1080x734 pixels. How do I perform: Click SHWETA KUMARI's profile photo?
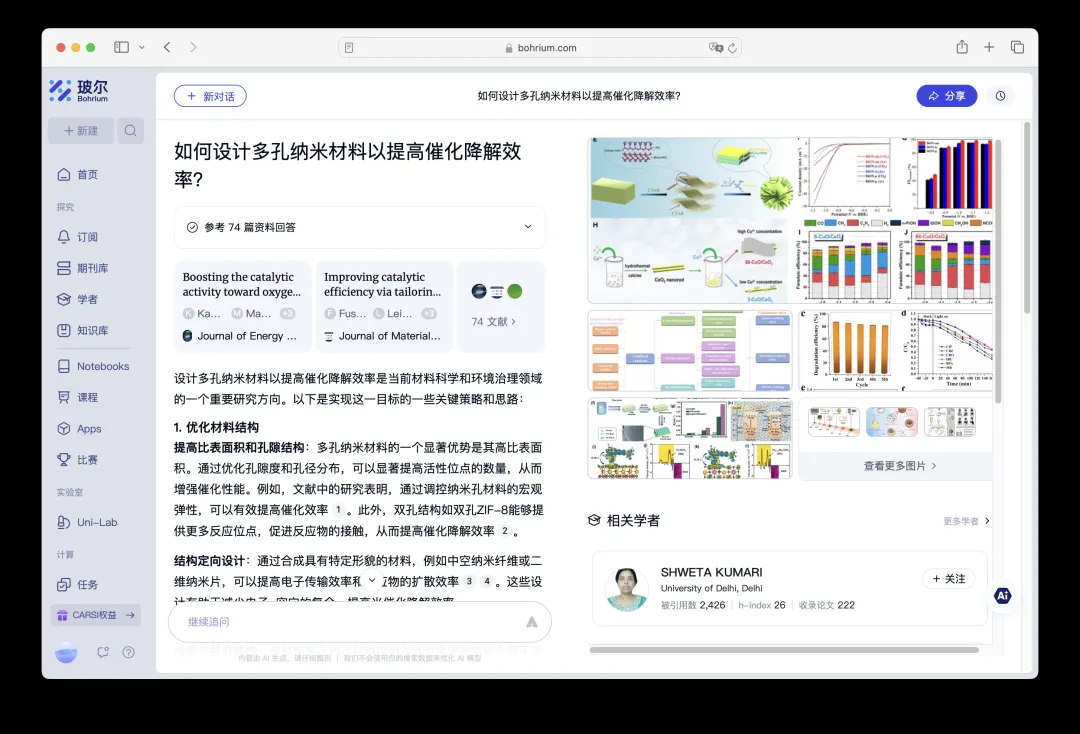(x=626, y=589)
